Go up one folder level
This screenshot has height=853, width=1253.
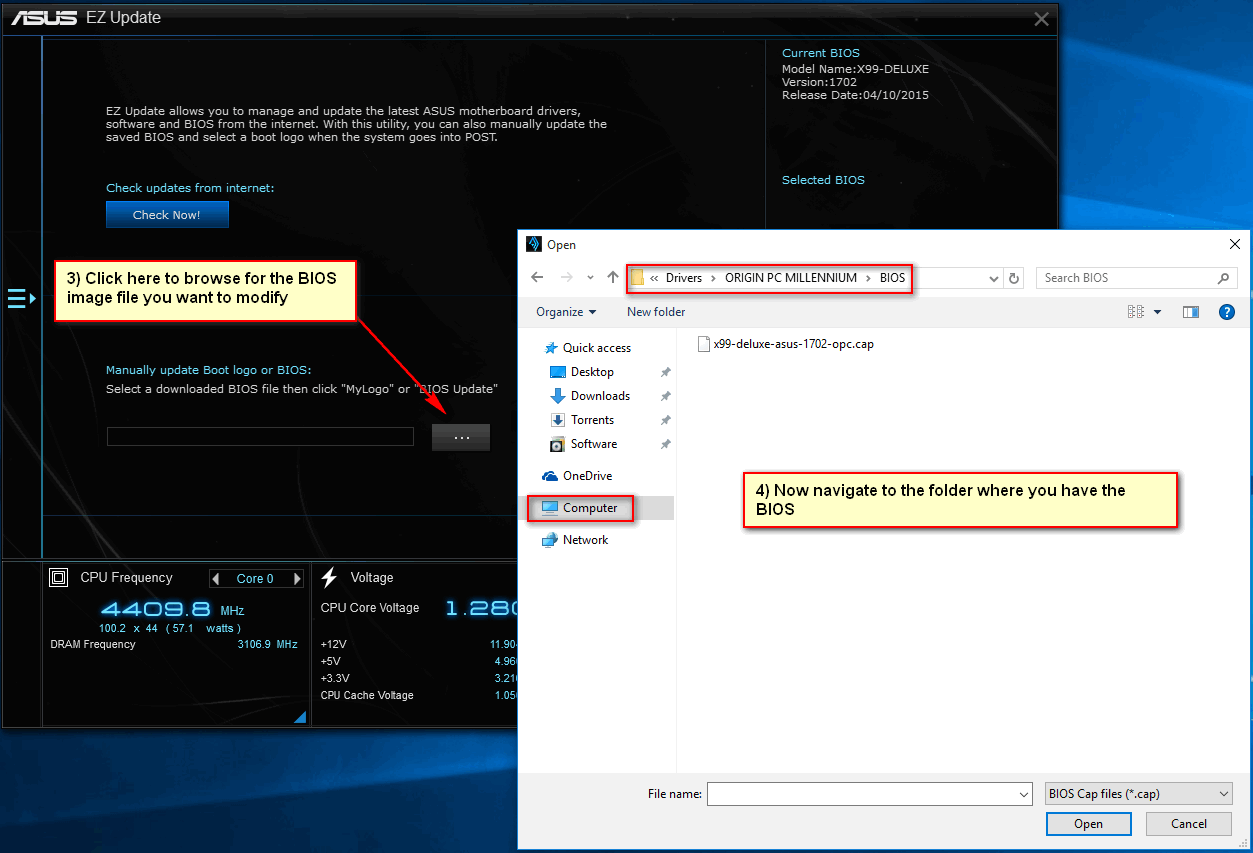[613, 278]
